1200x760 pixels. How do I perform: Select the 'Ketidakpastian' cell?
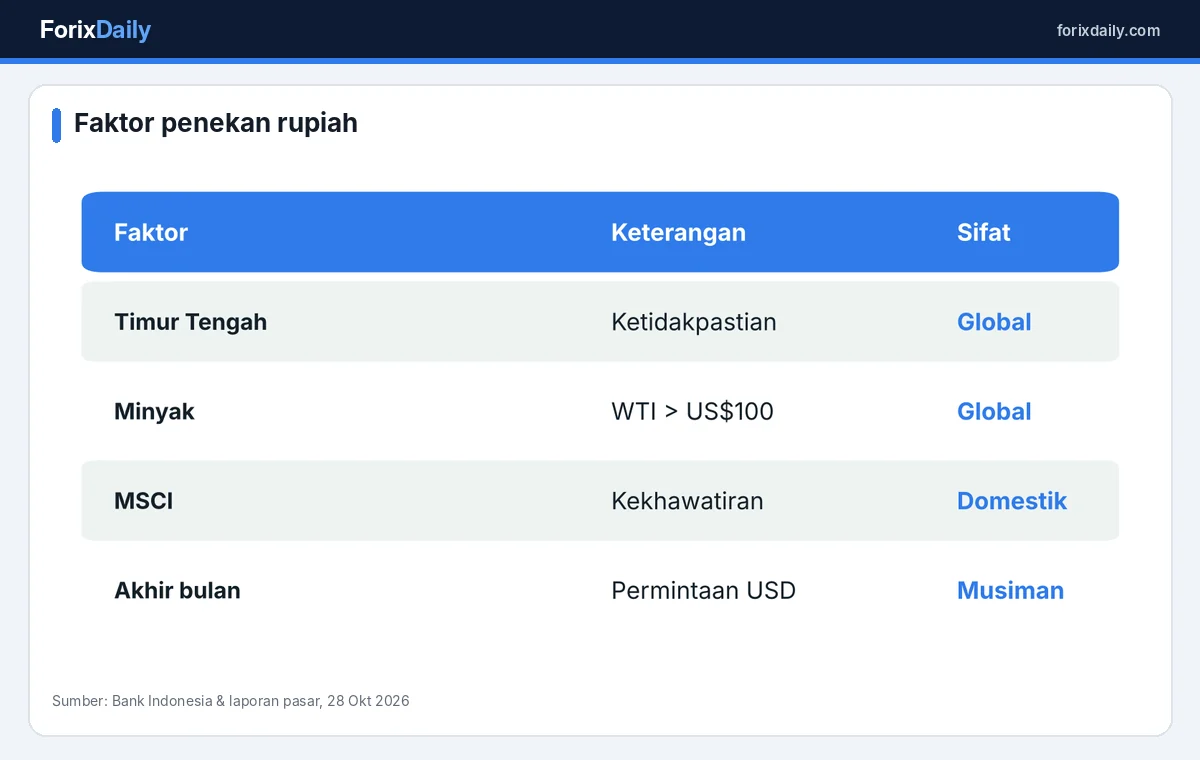pos(693,322)
